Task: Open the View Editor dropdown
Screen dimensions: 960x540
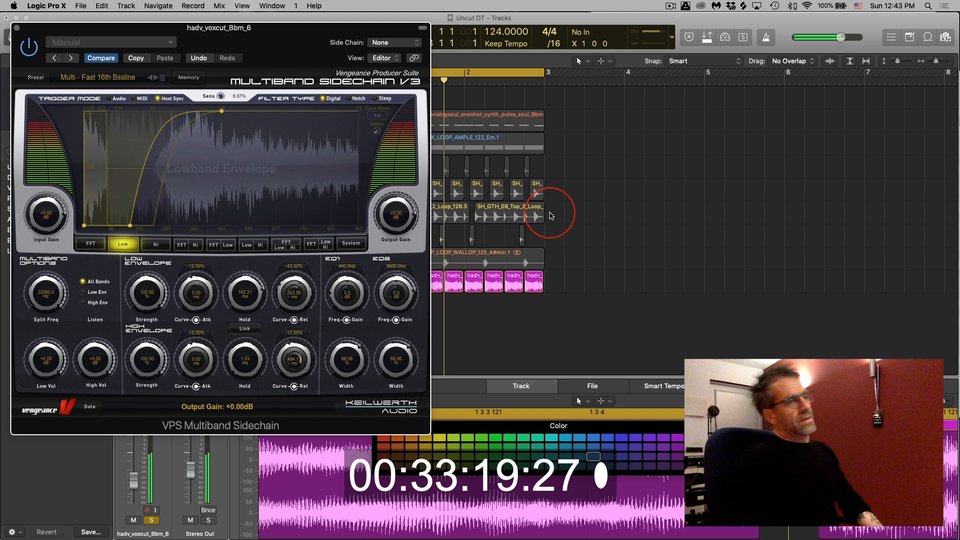Action: 384,58
